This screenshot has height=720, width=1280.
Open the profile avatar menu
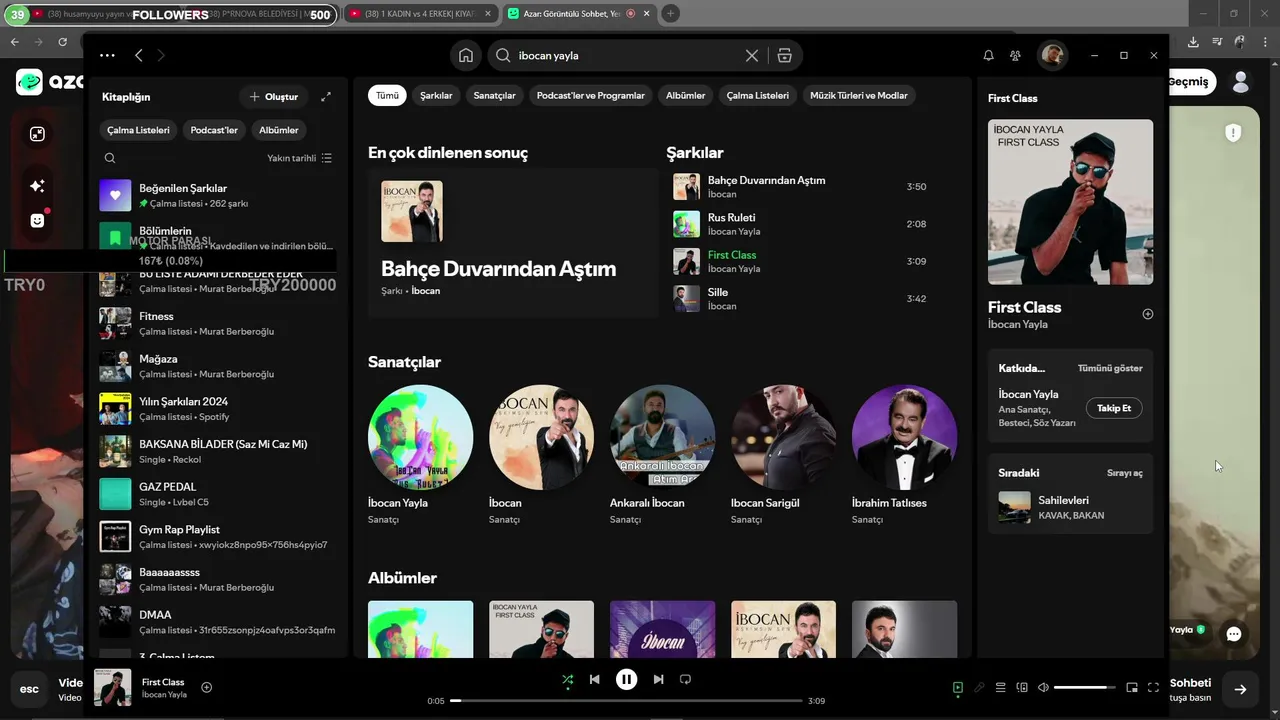click(1052, 56)
